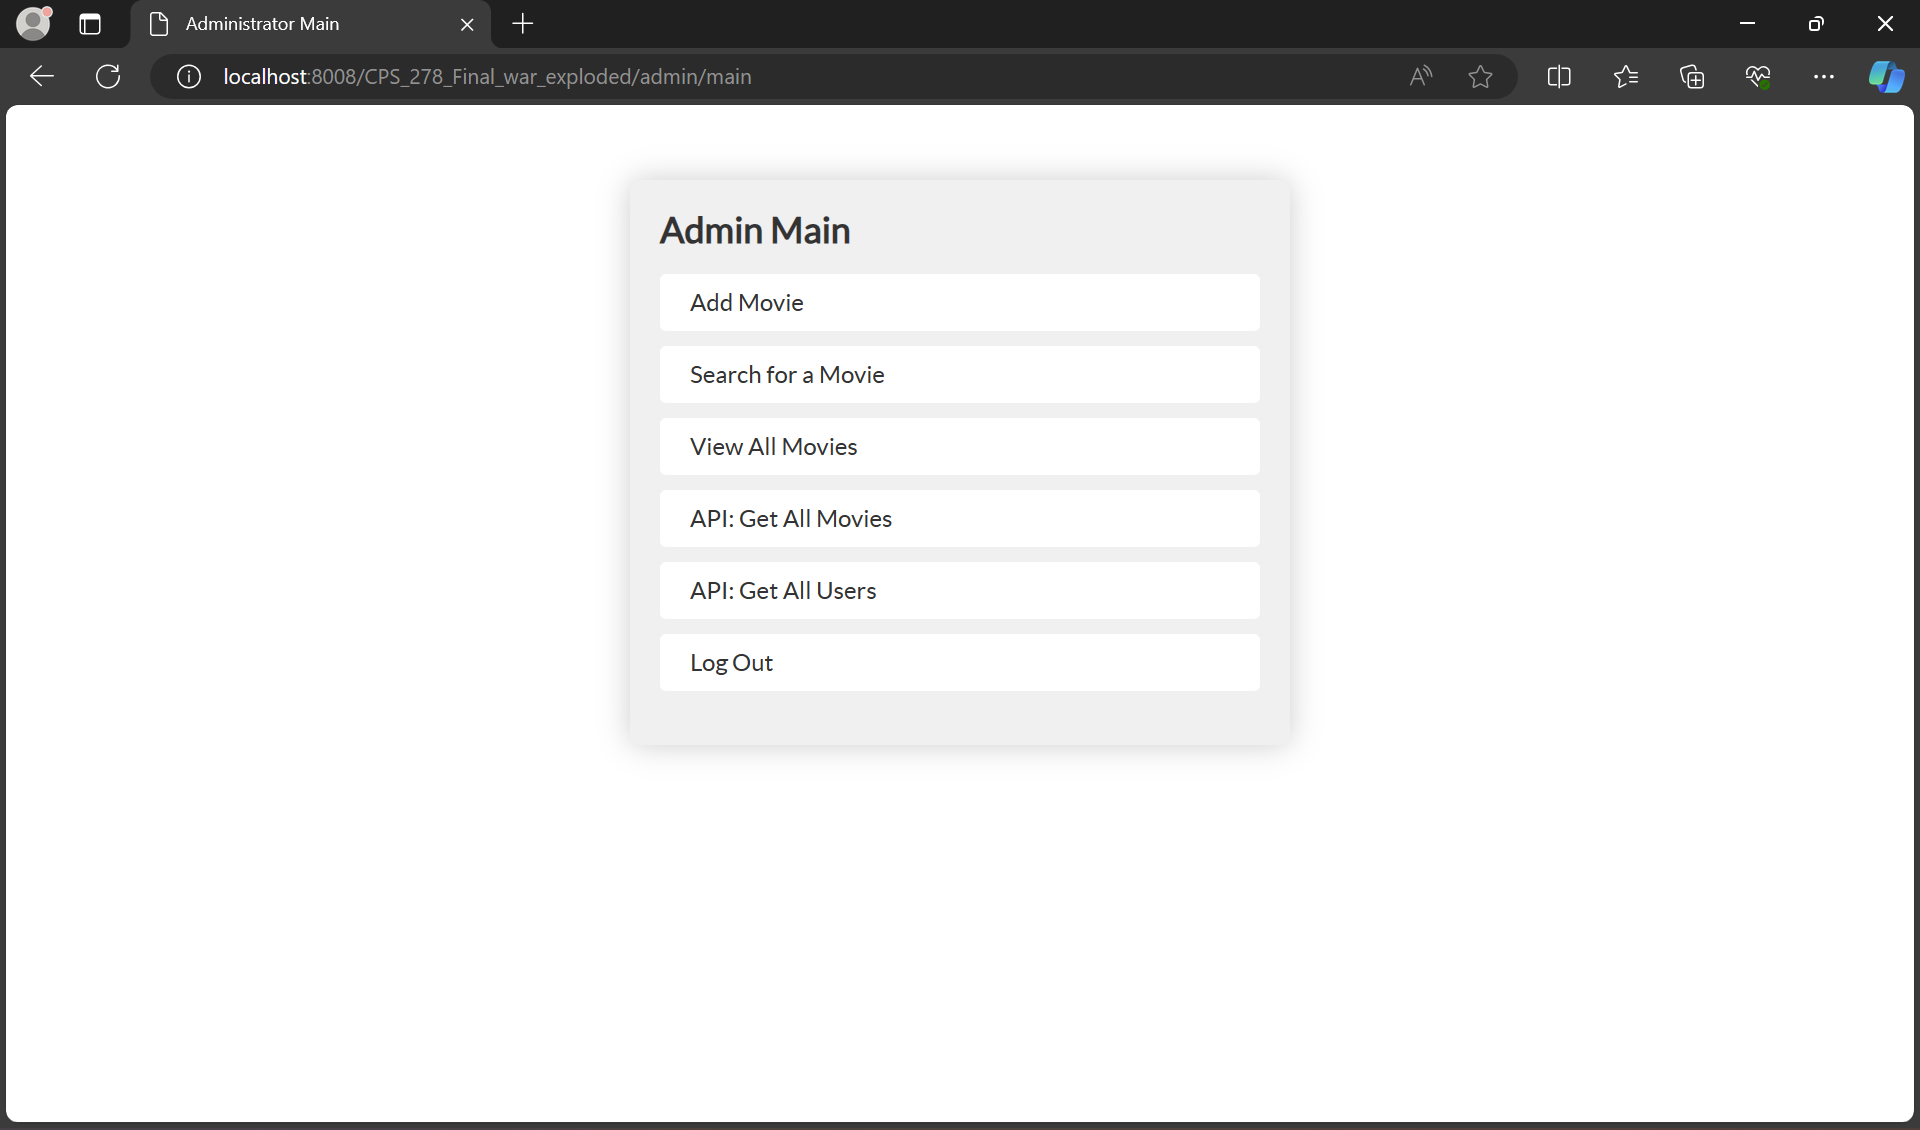1920x1130 pixels.
Task: View site information icon in address bar
Action: pos(189,77)
